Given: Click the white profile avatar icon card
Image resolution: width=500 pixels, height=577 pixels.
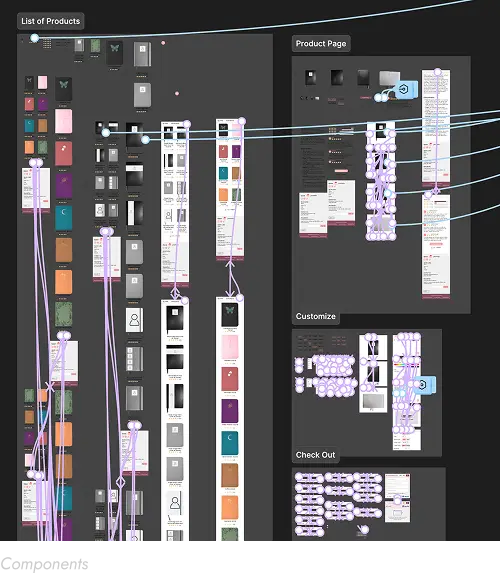Looking at the screenshot, I should coord(135,320).
